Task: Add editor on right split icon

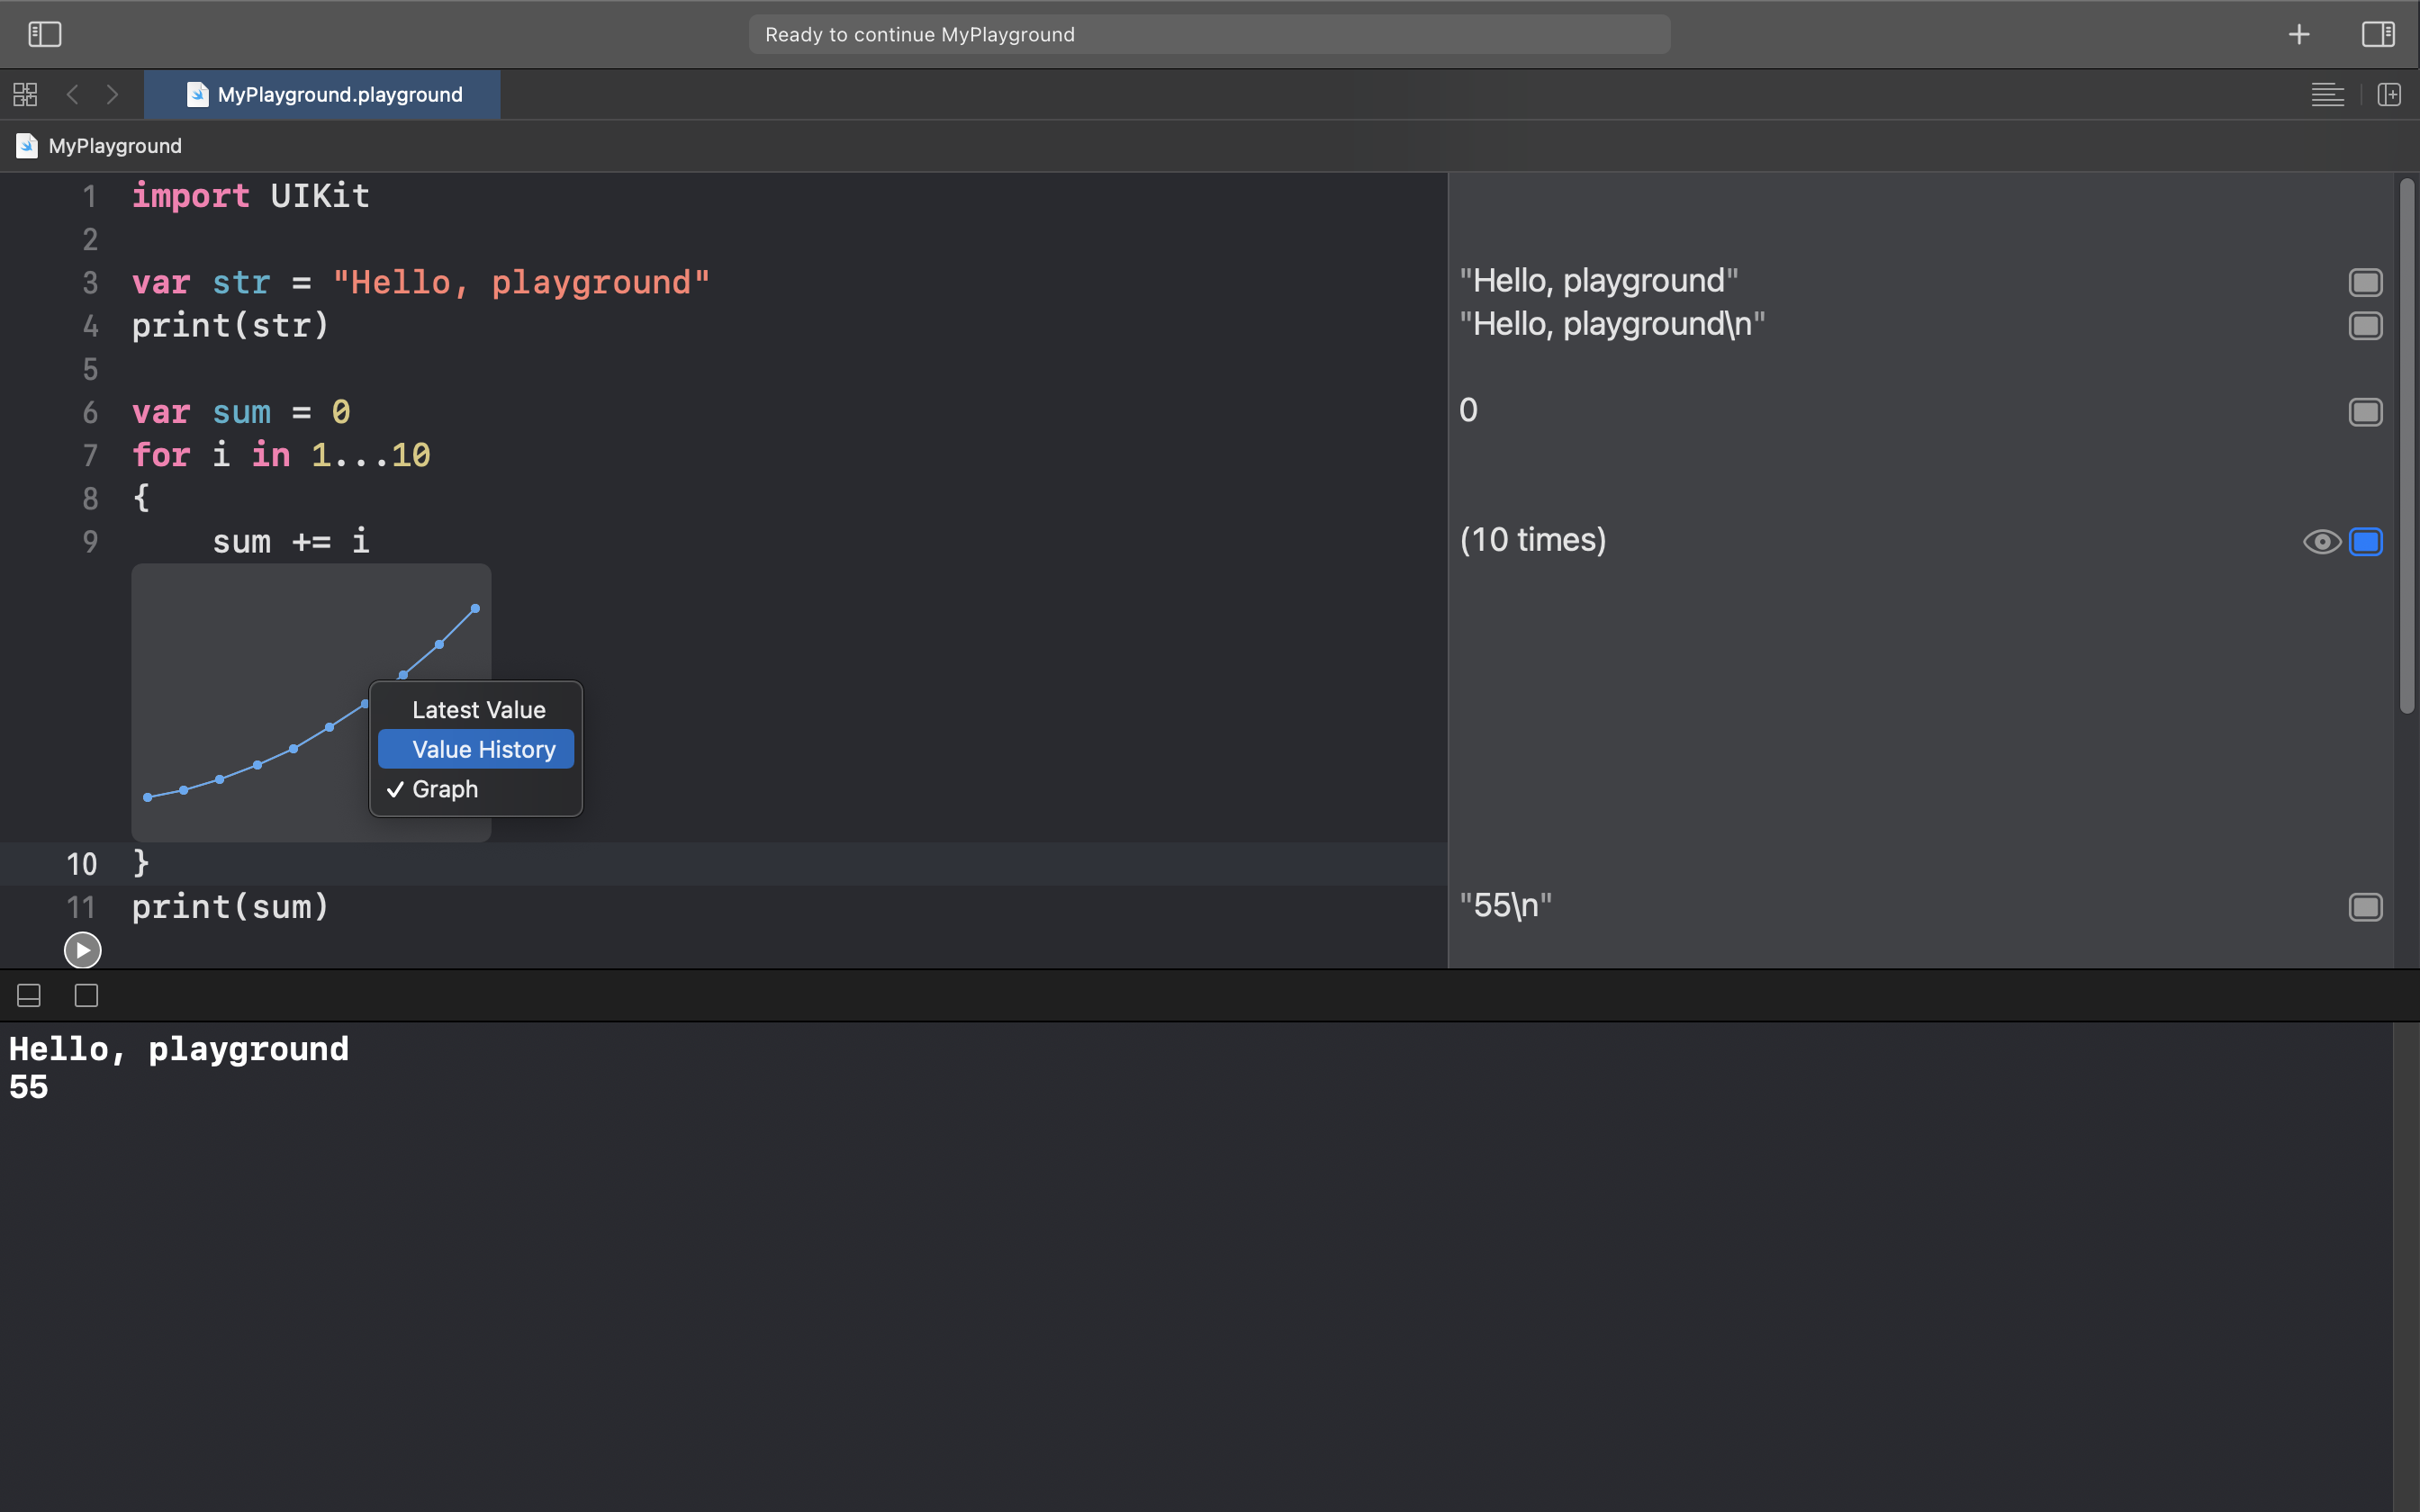Action: click(2389, 95)
